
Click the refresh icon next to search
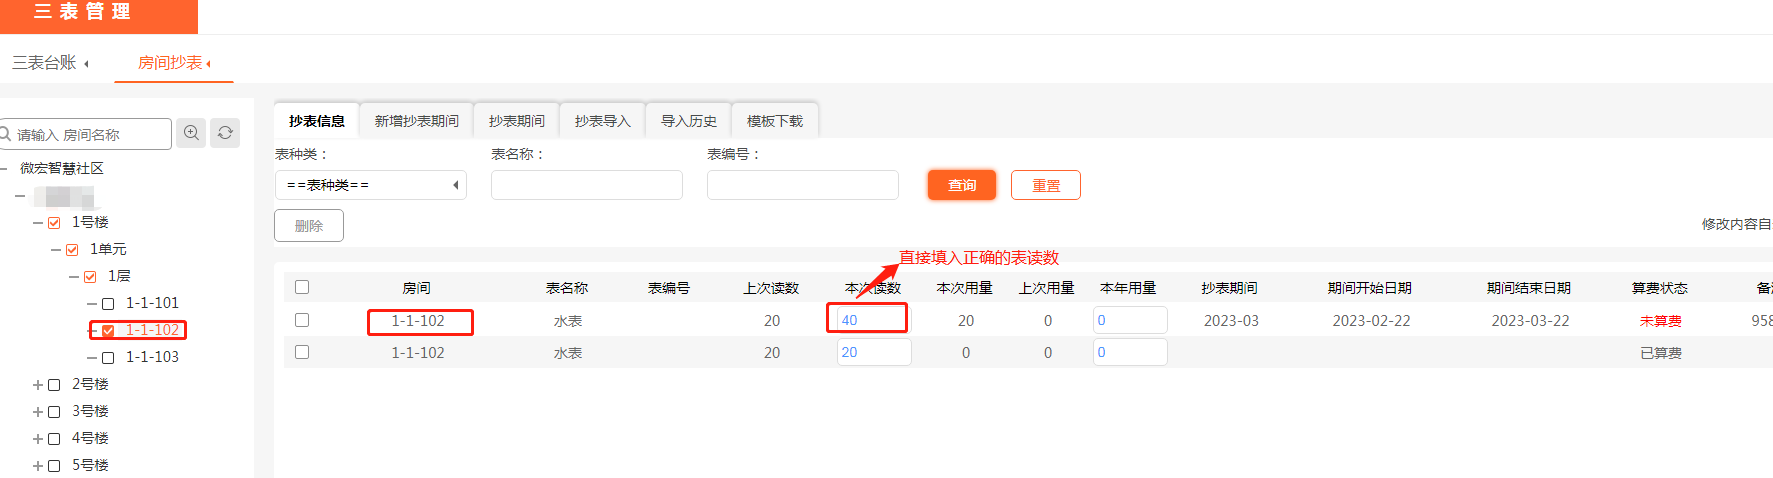[x=225, y=133]
